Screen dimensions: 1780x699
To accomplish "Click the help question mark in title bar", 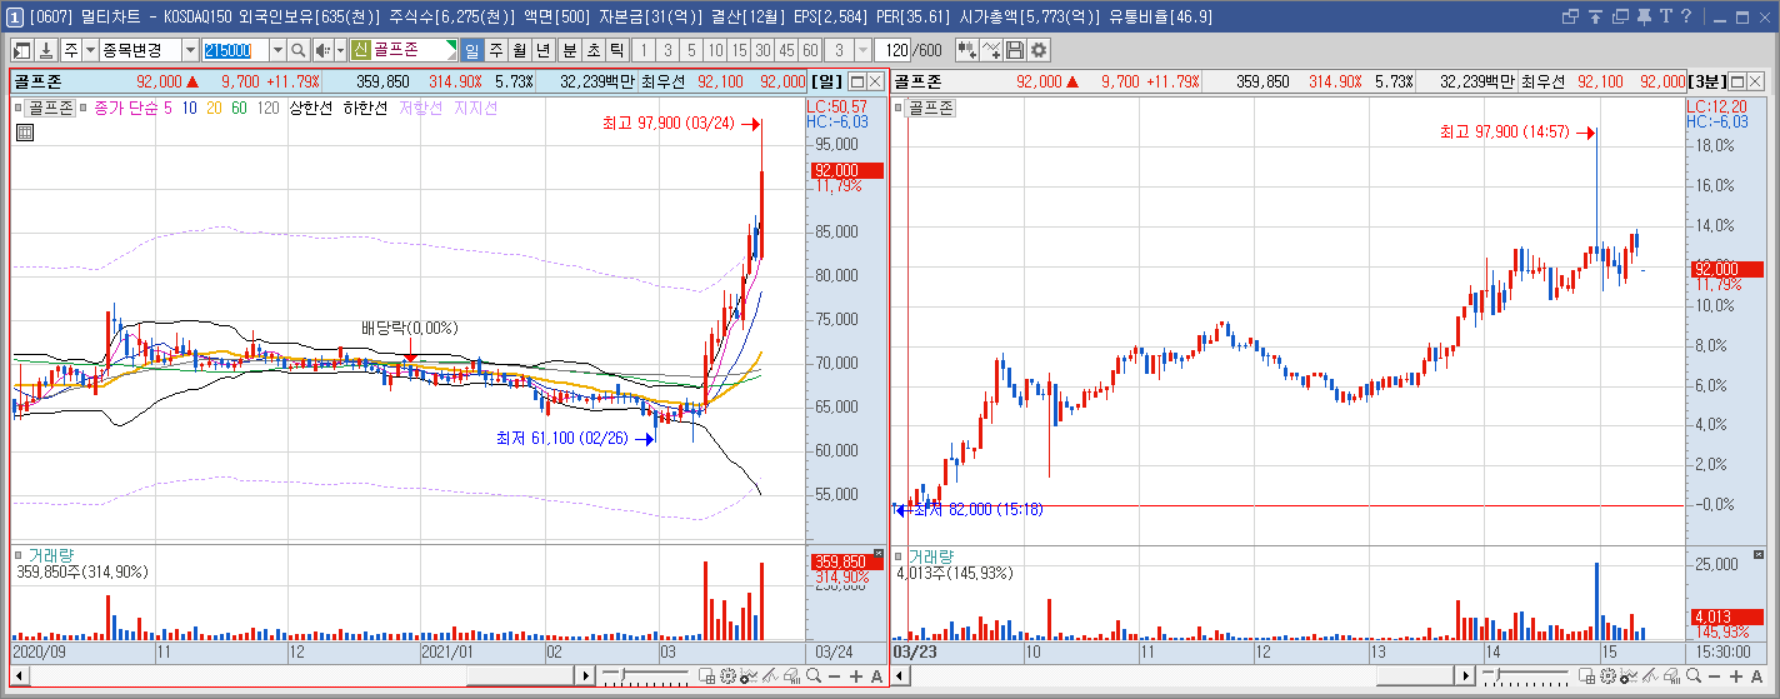I will [x=1686, y=16].
